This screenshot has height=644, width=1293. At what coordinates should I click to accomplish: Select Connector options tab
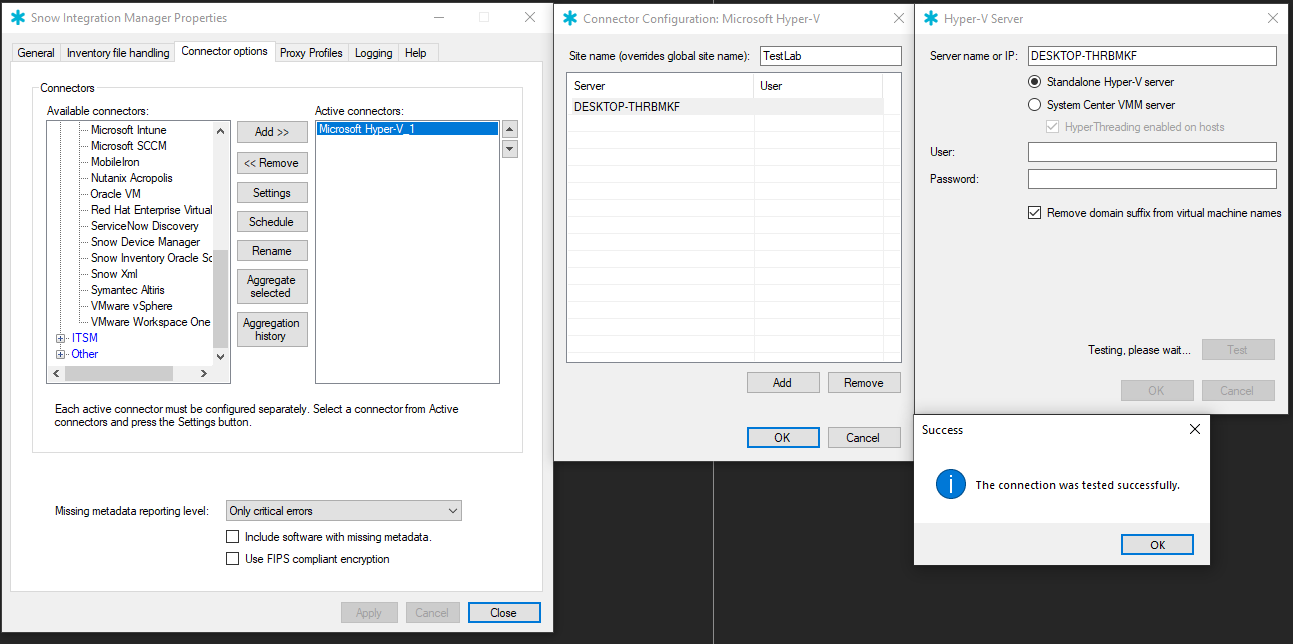(x=224, y=51)
